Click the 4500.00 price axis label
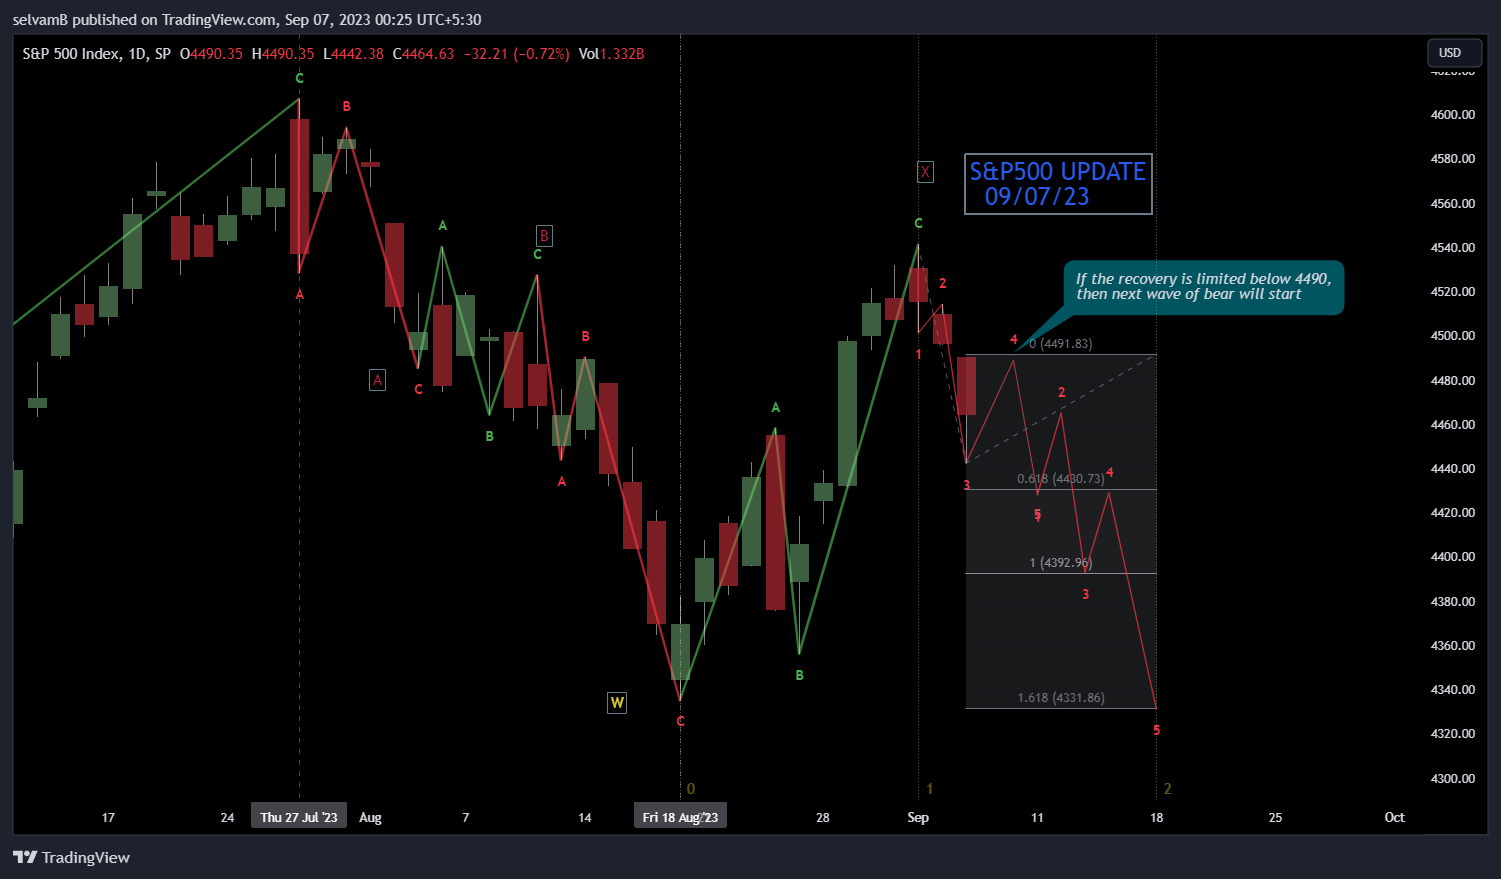The height and width of the screenshot is (879, 1501). pyautogui.click(x=1453, y=336)
